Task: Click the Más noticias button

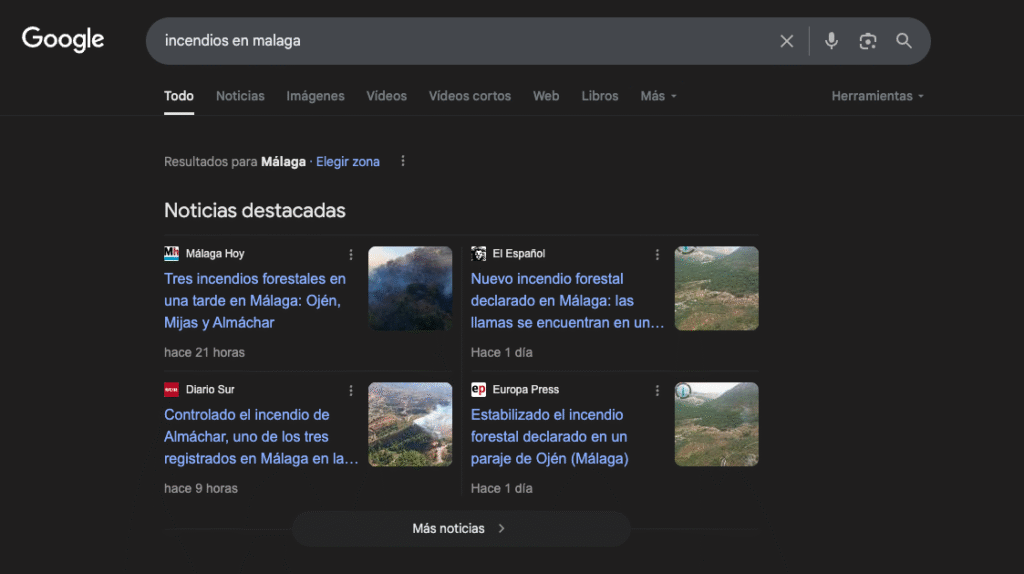Action: click(461, 528)
